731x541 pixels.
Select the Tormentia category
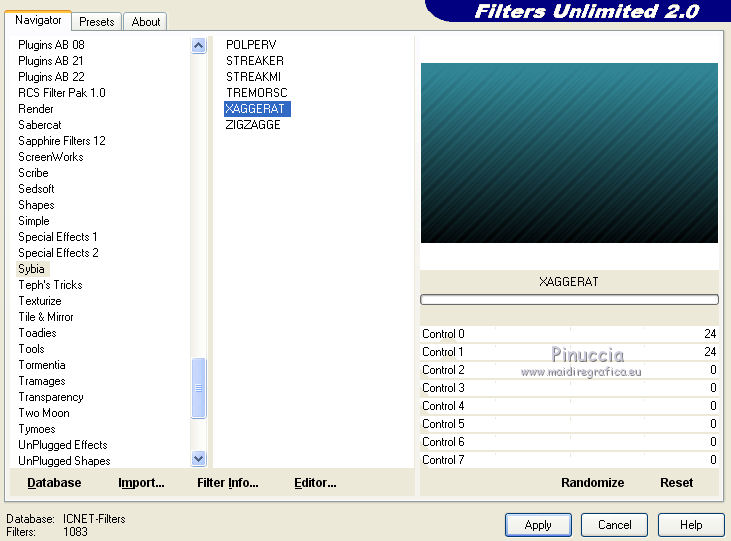(x=41, y=365)
